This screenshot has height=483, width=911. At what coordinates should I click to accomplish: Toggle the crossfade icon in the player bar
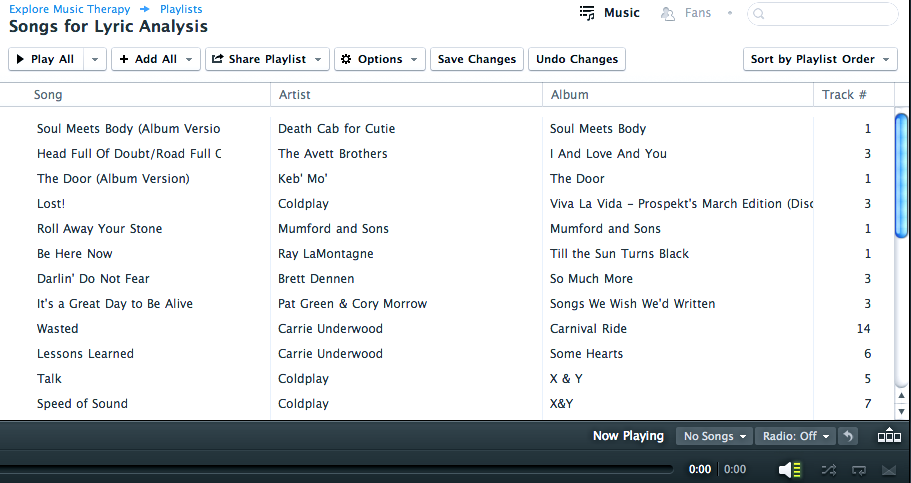coord(889,470)
